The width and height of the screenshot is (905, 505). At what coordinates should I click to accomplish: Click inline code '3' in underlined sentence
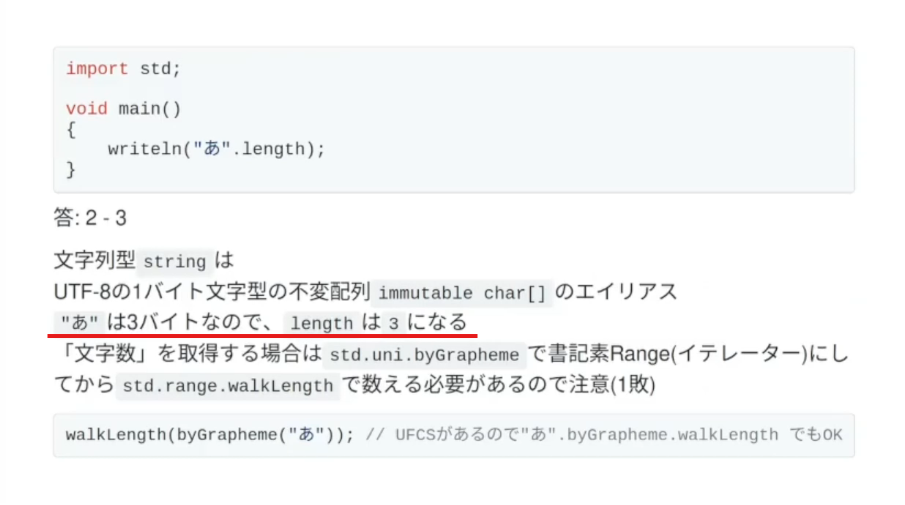pyautogui.click(x=394, y=323)
